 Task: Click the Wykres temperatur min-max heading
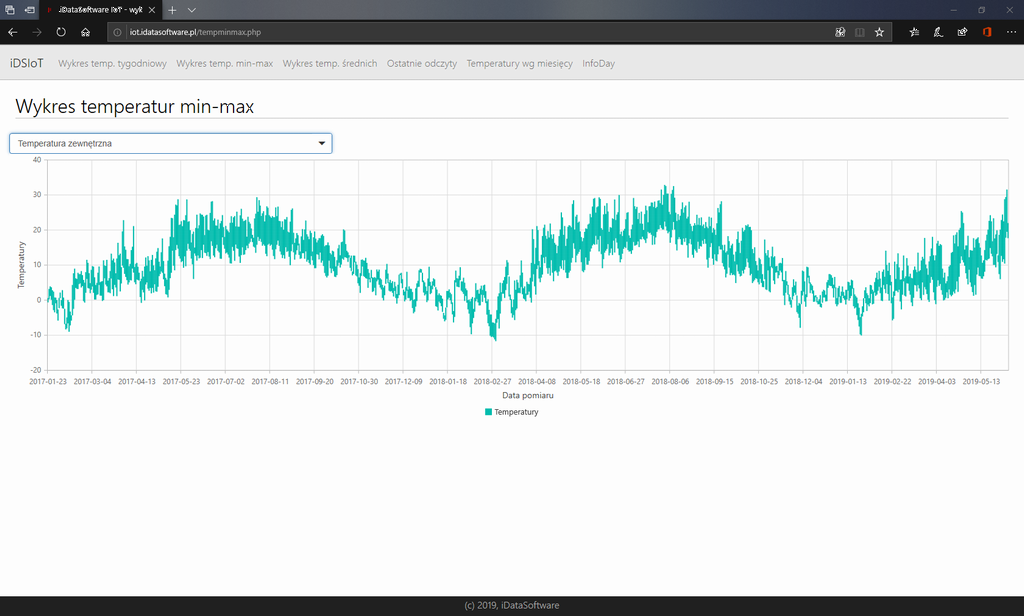coord(135,106)
